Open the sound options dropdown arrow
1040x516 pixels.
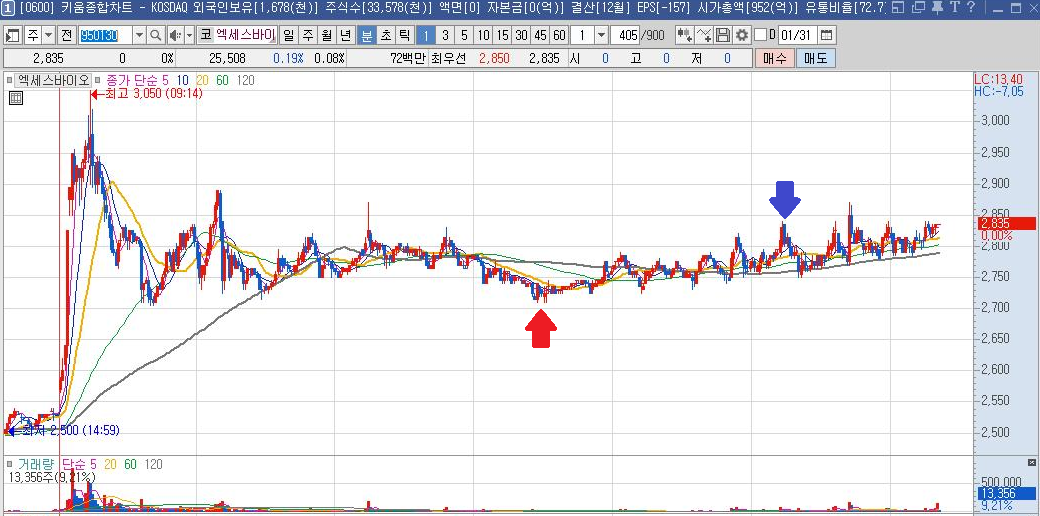[x=190, y=35]
